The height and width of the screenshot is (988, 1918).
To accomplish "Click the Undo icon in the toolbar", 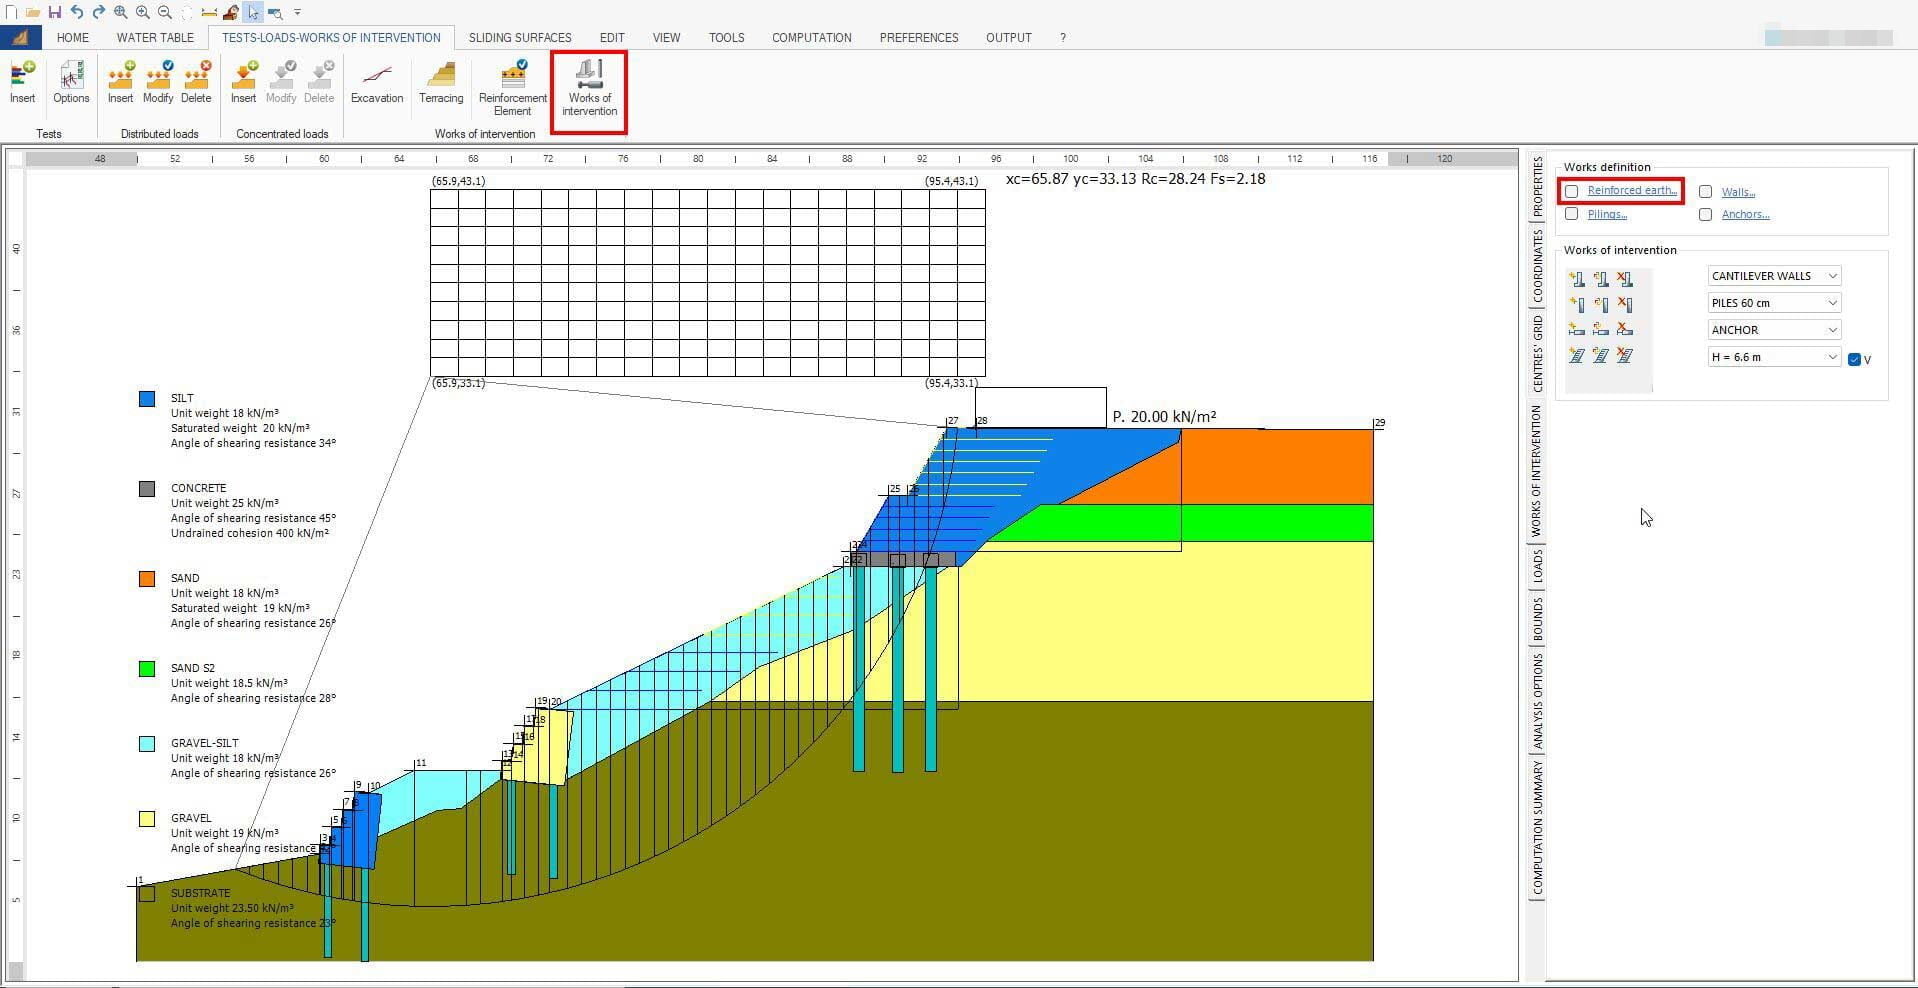I will (75, 12).
